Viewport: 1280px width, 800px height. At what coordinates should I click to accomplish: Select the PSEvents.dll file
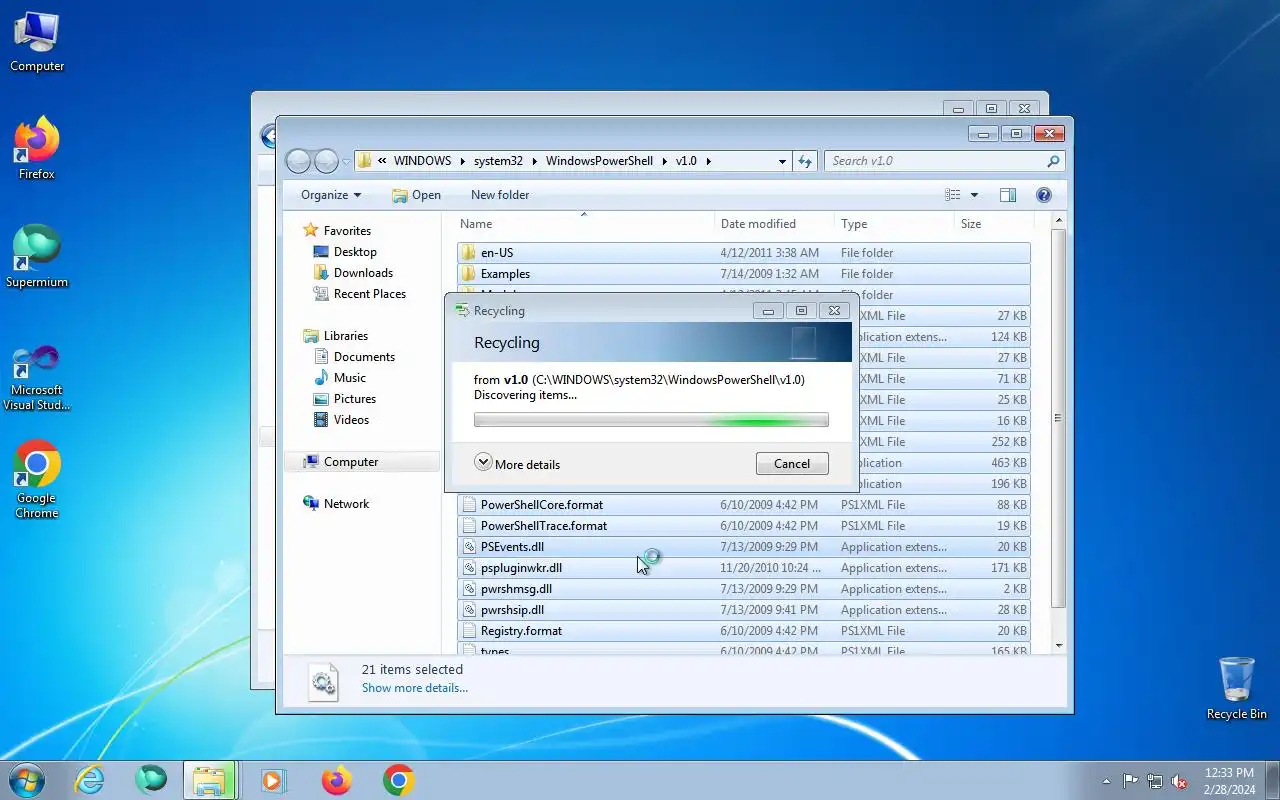click(x=744, y=547)
